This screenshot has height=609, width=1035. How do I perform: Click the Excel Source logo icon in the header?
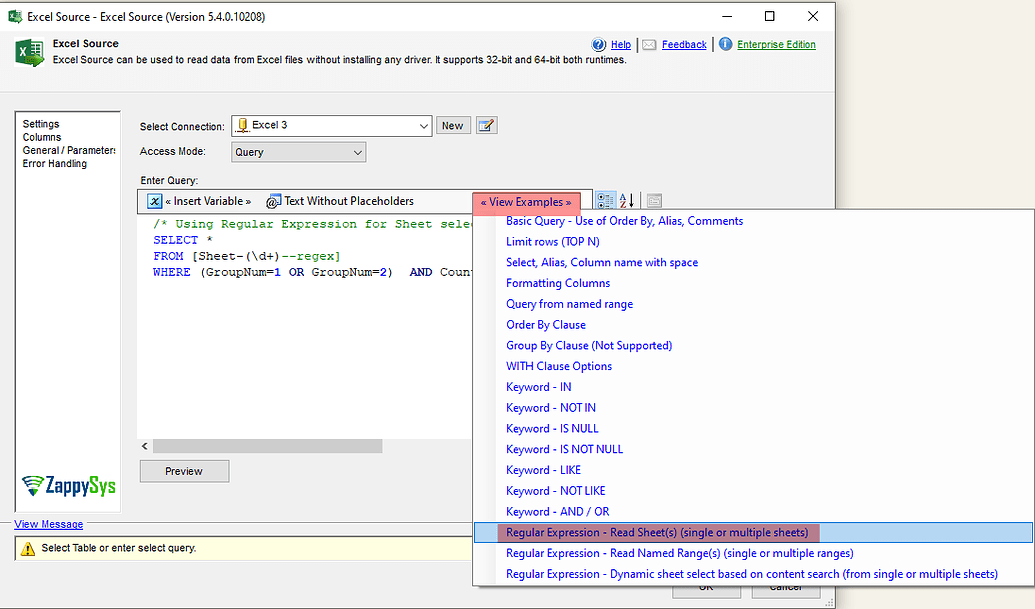click(x=30, y=52)
